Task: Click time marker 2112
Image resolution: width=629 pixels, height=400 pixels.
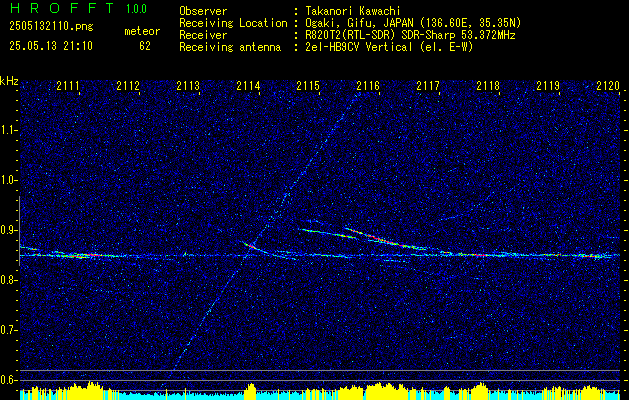Action: click(x=128, y=86)
